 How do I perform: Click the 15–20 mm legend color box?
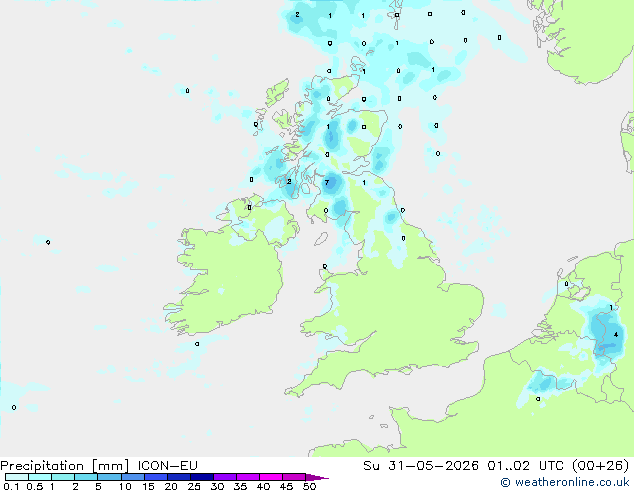point(155,477)
